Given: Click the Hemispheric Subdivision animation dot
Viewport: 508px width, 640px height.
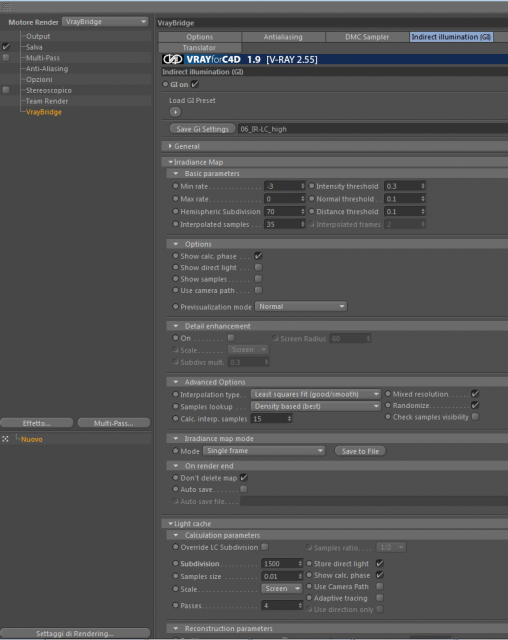Looking at the screenshot, I should 175,211.
